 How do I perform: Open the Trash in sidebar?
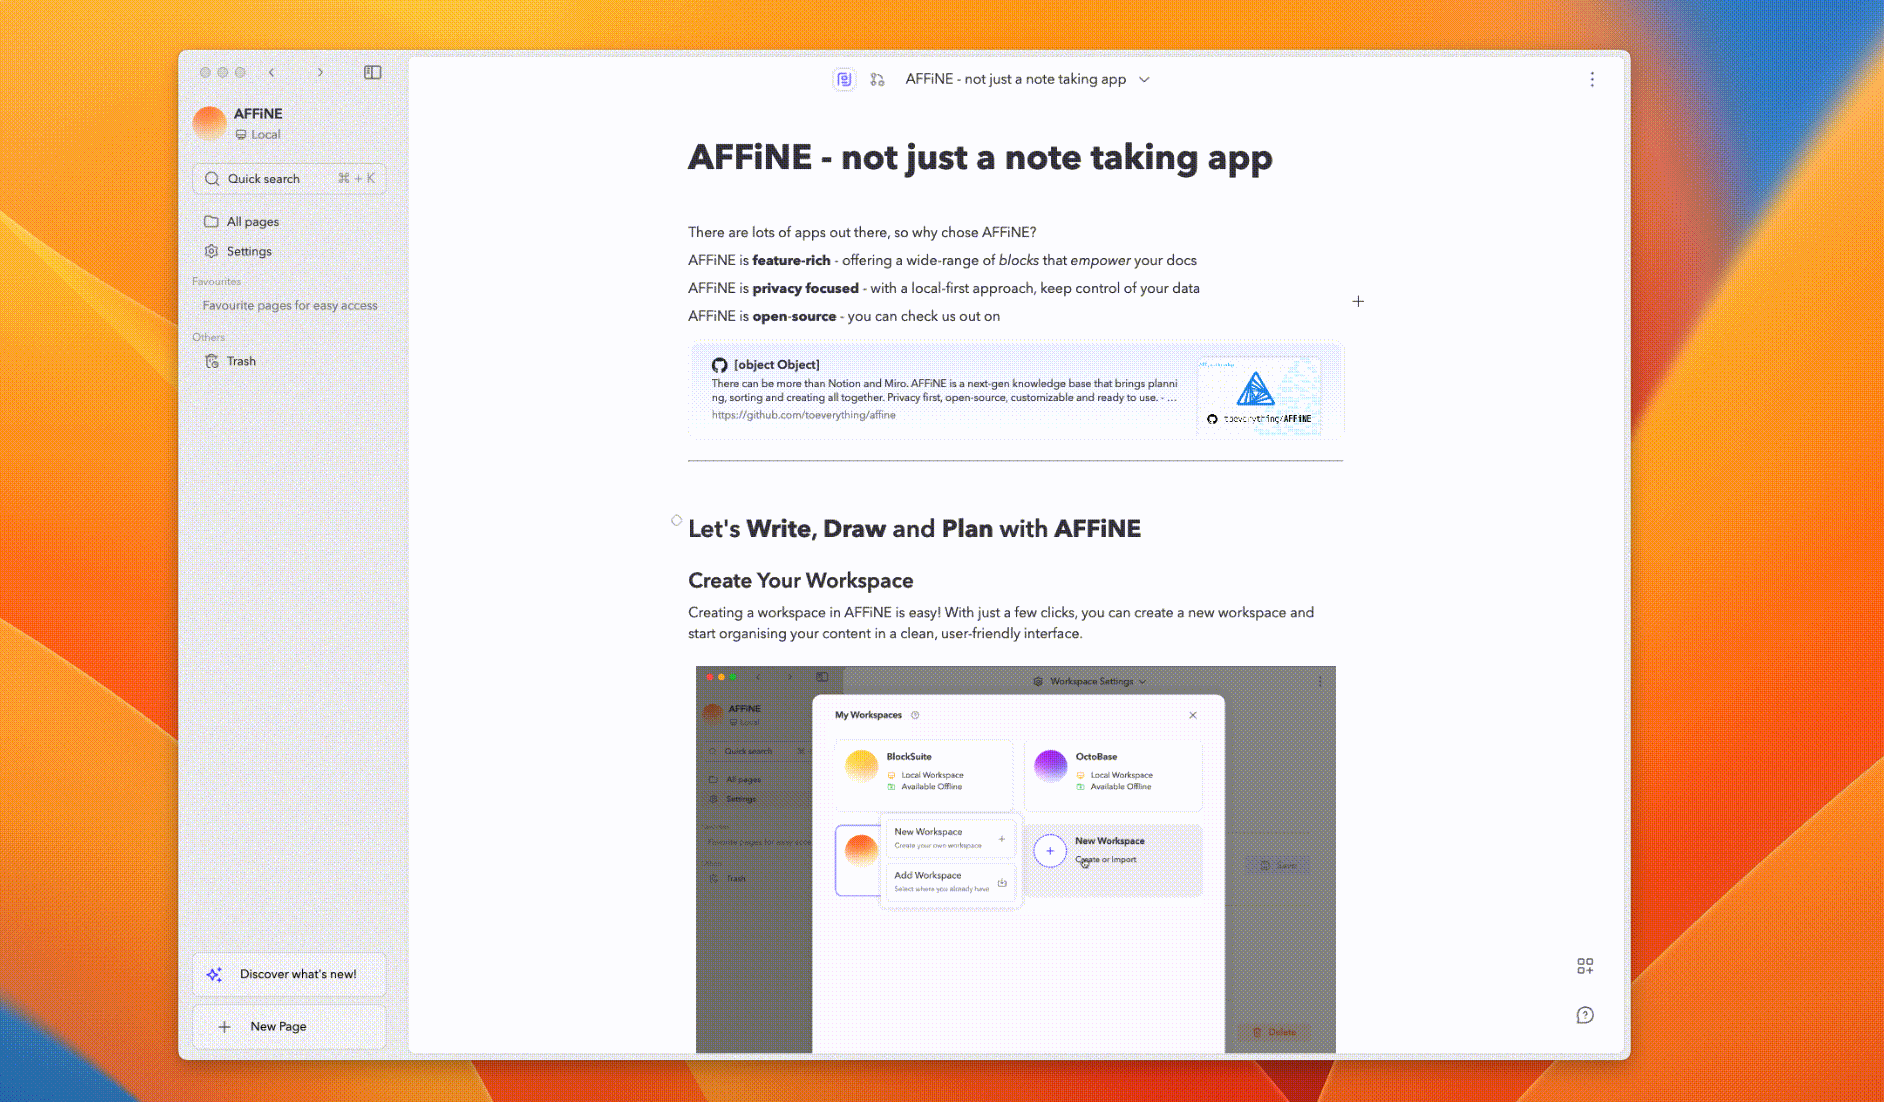[289, 361]
